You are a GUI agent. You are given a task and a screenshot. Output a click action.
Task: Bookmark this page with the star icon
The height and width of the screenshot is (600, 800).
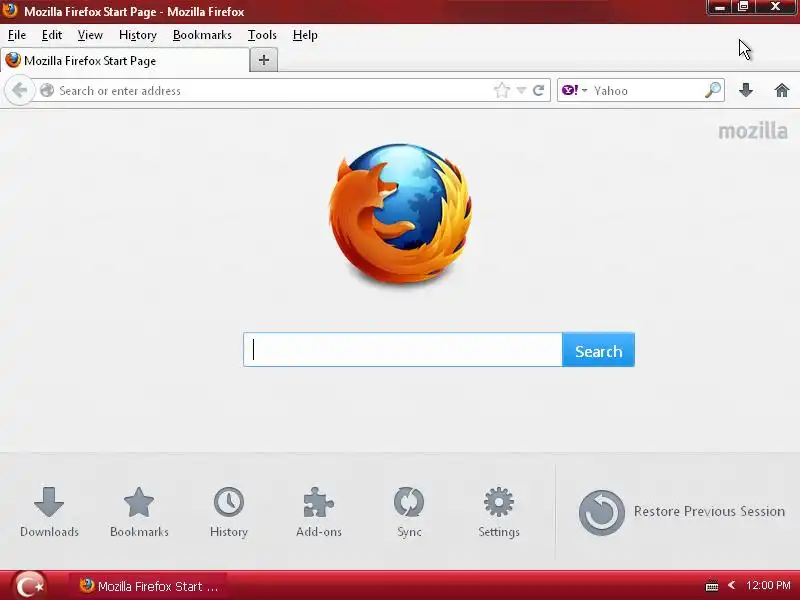[502, 91]
